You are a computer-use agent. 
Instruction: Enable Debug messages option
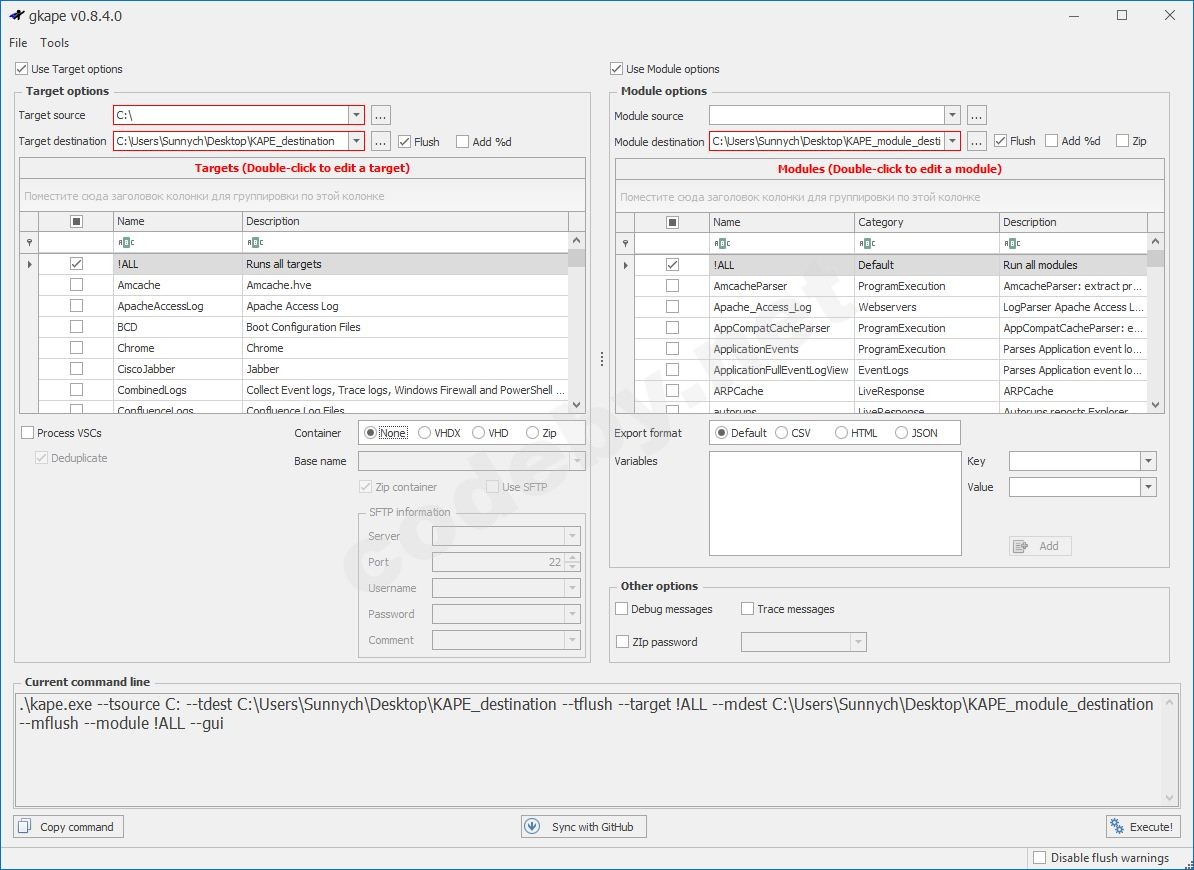coord(622,609)
